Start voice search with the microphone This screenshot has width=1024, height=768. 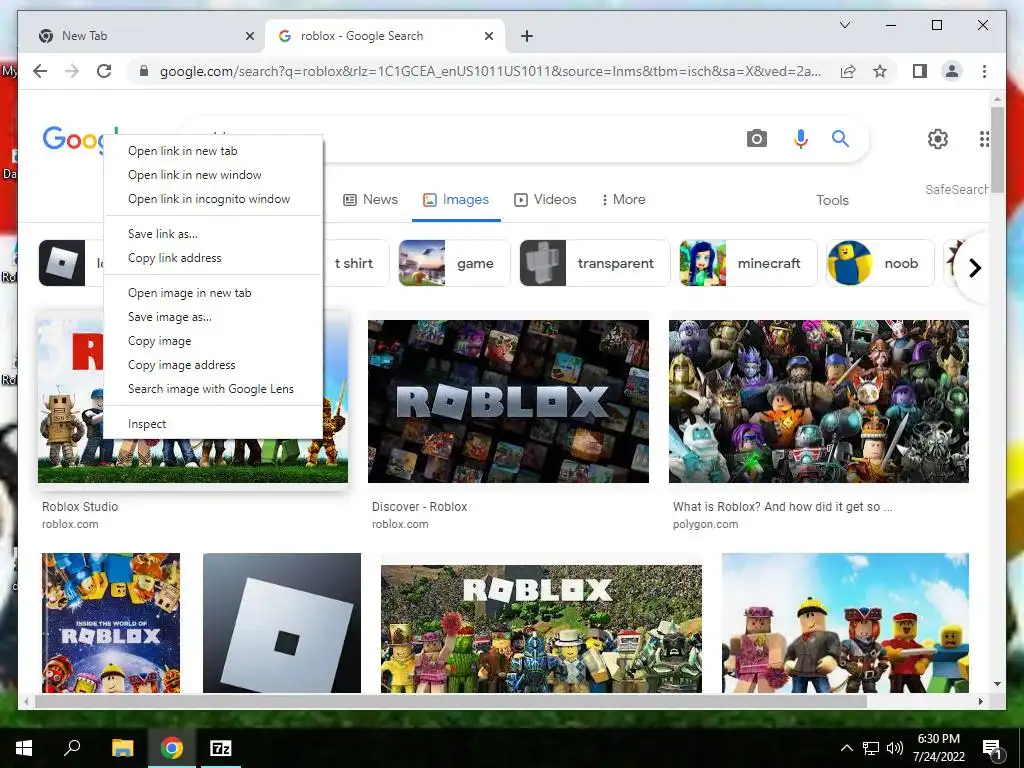(801, 138)
